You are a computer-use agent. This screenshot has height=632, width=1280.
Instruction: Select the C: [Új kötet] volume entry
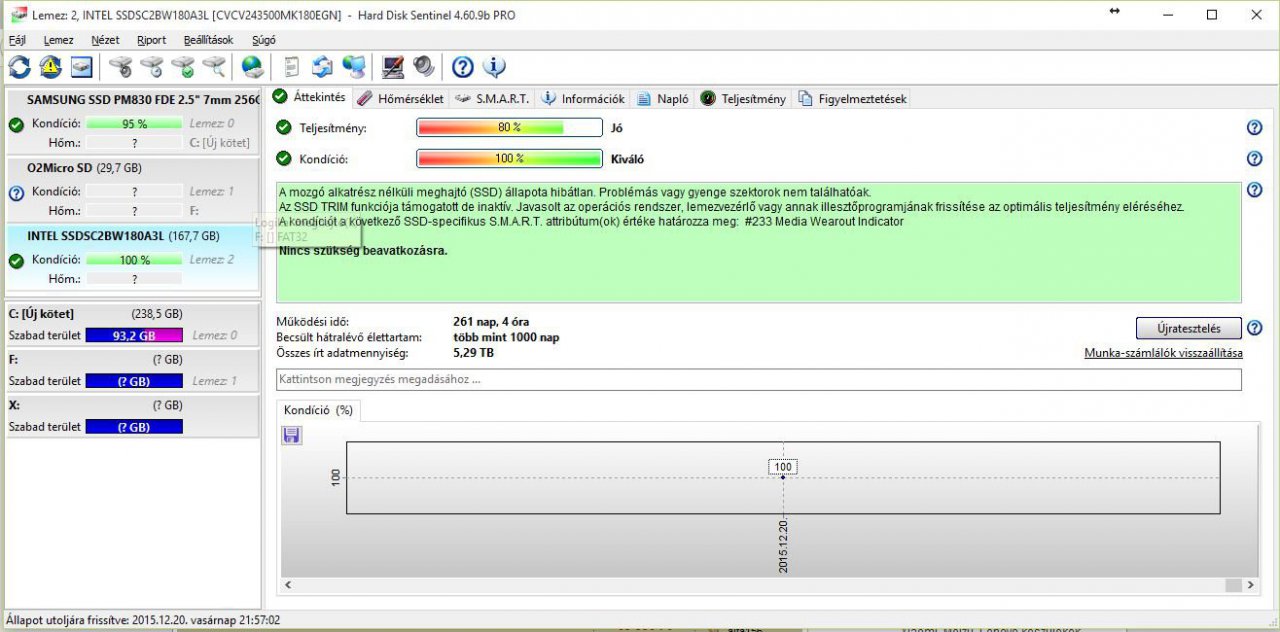[132, 325]
